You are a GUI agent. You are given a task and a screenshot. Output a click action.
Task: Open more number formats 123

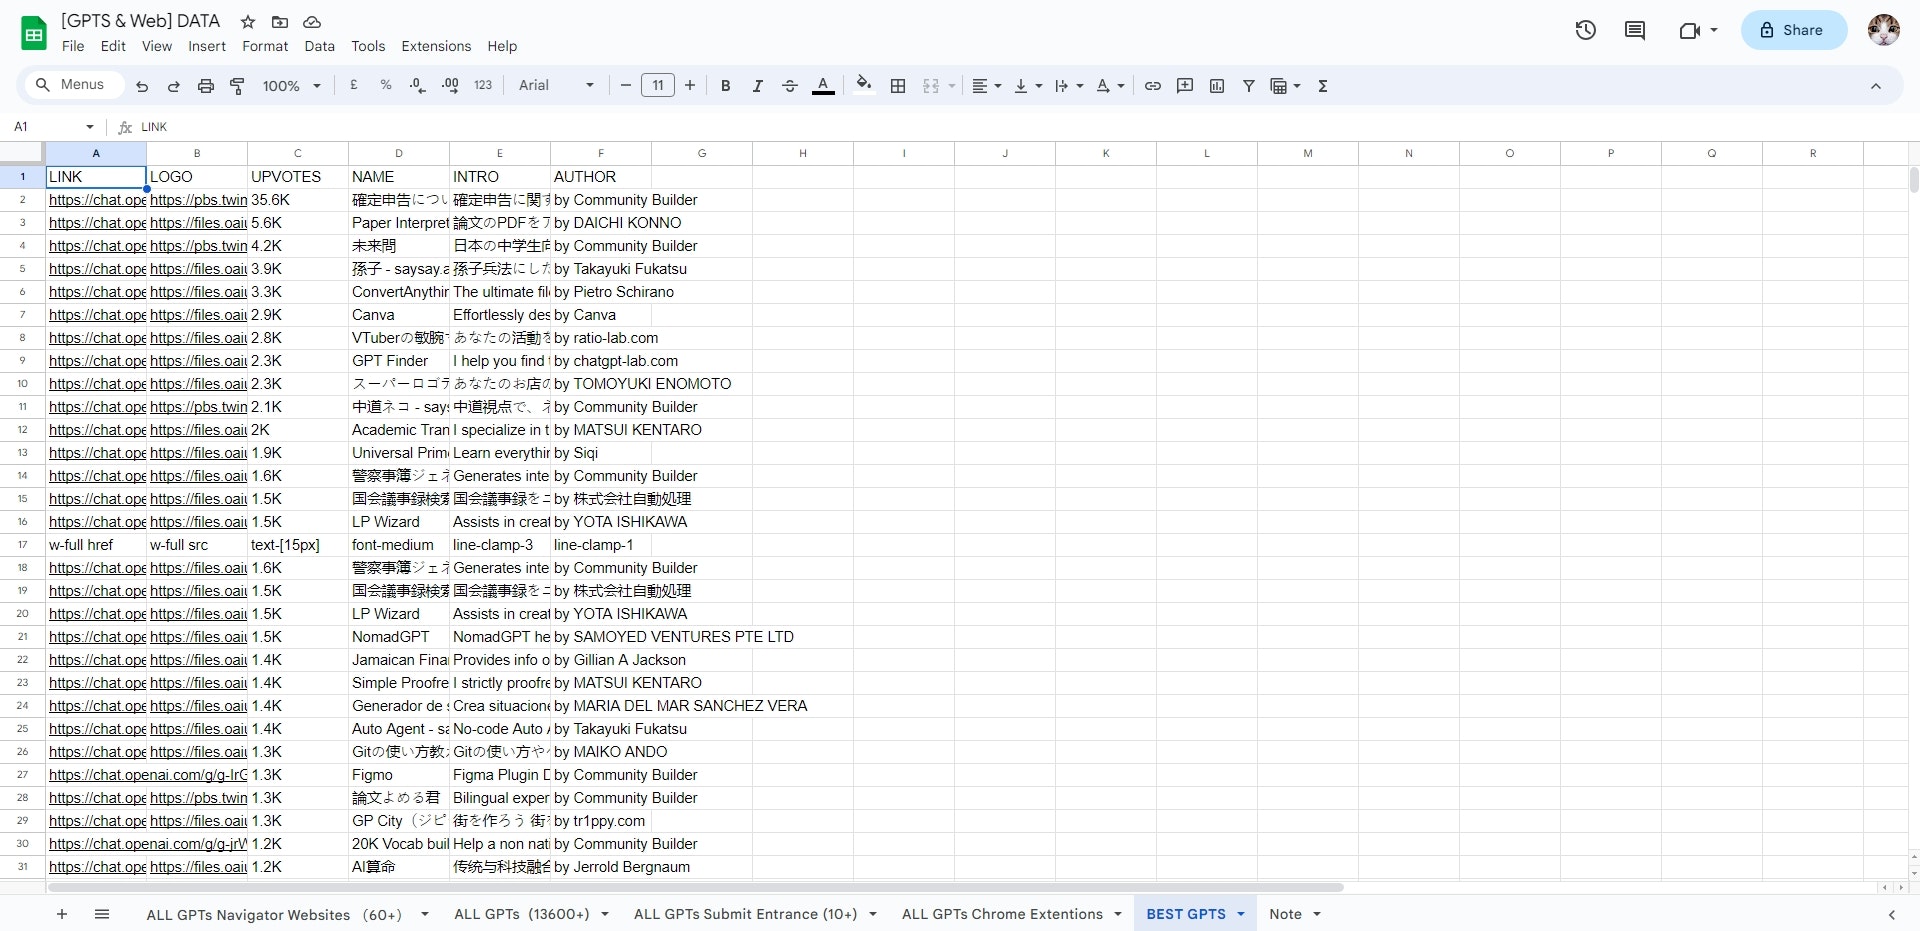(x=483, y=86)
